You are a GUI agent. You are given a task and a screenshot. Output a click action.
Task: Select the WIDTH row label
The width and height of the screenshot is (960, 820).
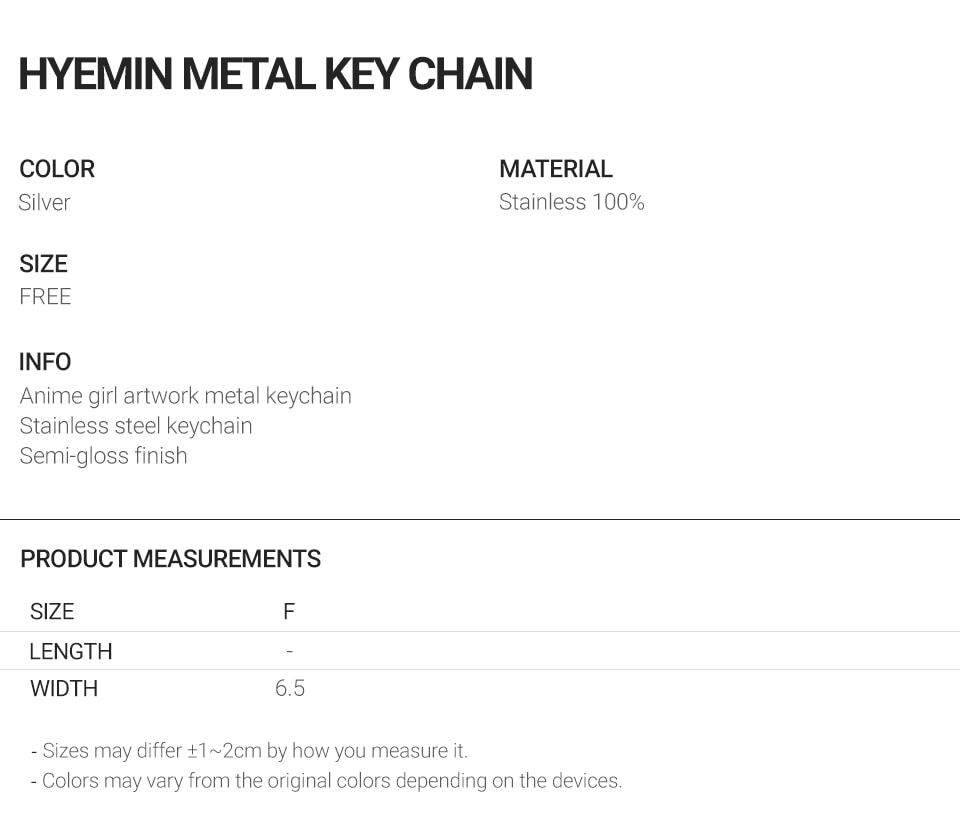point(64,688)
